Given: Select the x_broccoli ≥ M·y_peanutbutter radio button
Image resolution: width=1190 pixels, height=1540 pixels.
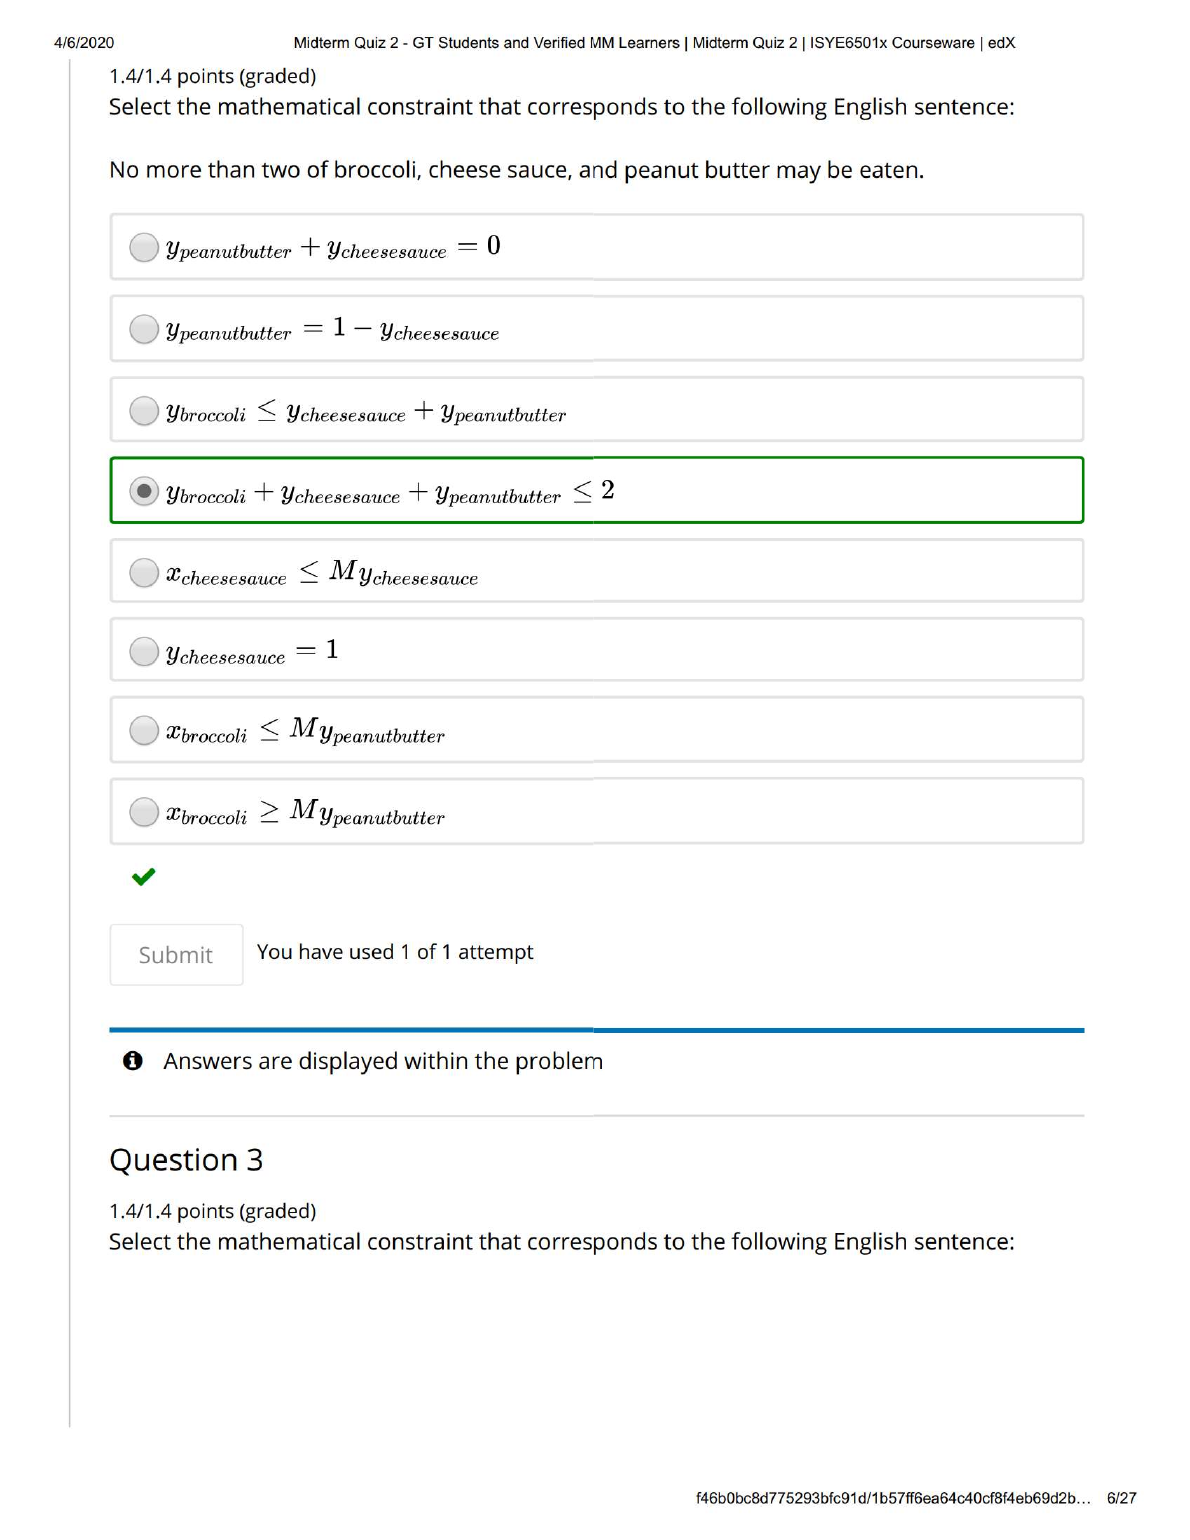Looking at the screenshot, I should 145,812.
